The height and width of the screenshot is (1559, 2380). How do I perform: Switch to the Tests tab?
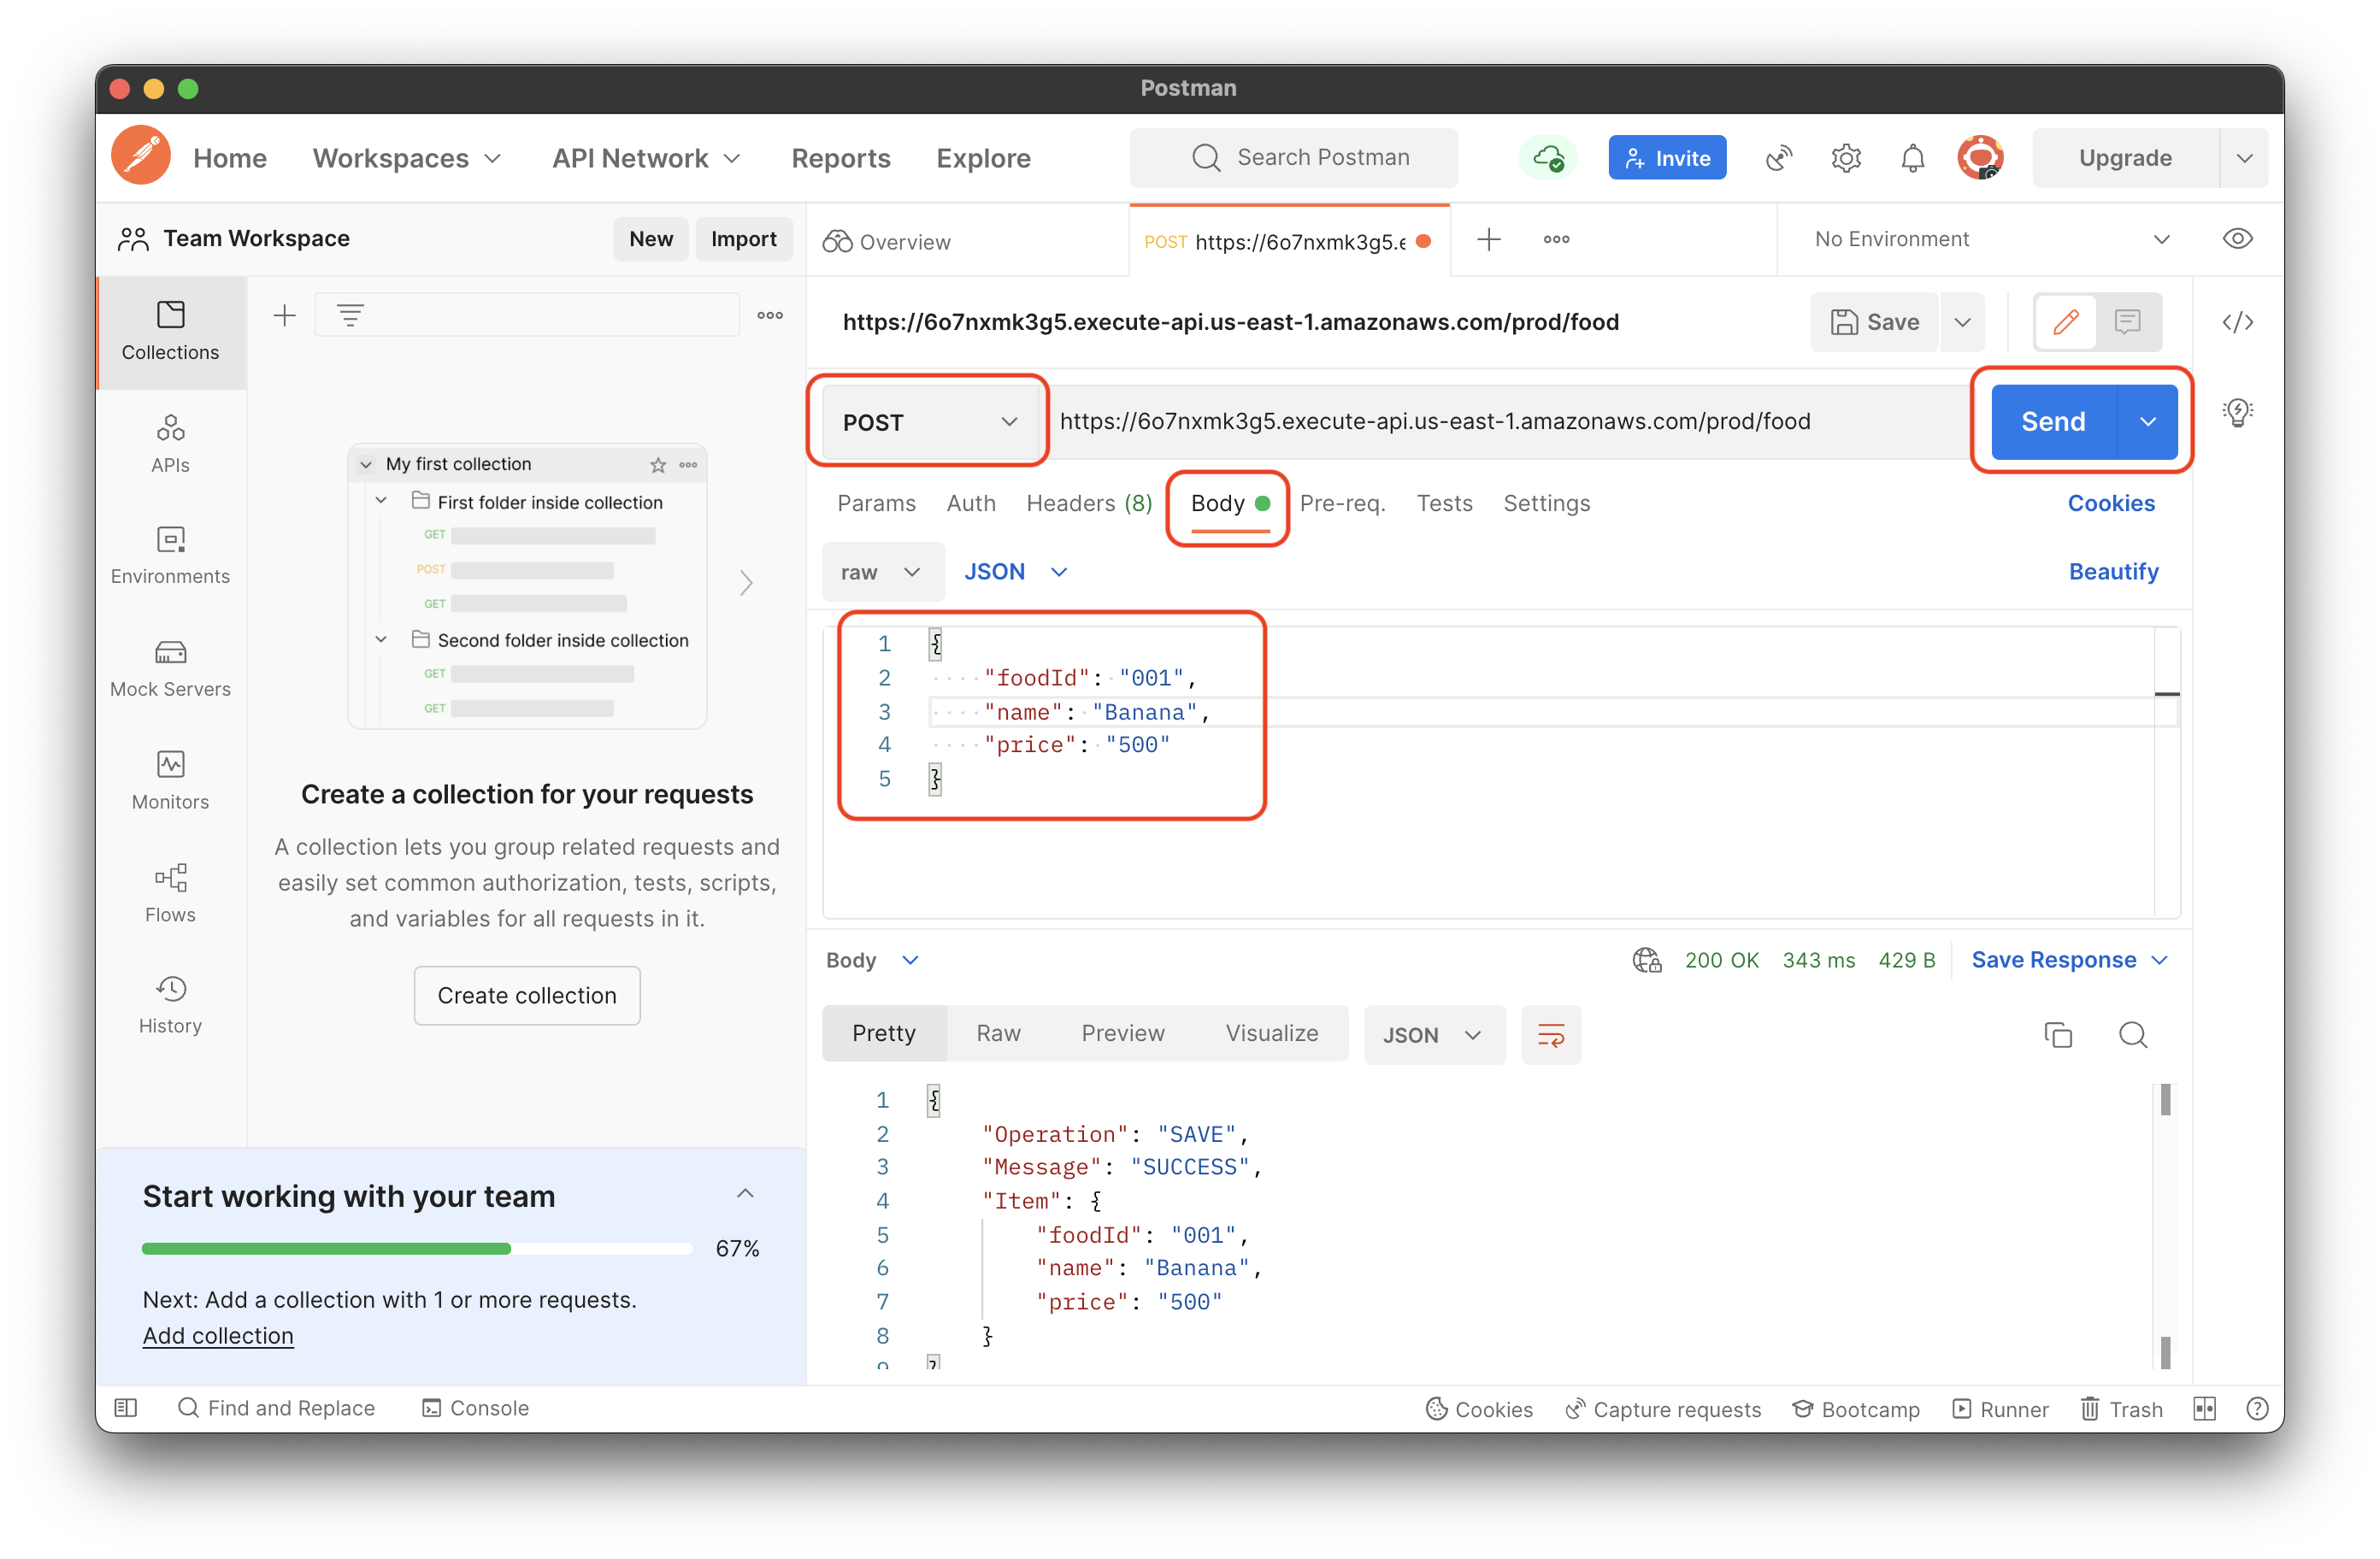[x=1444, y=503]
